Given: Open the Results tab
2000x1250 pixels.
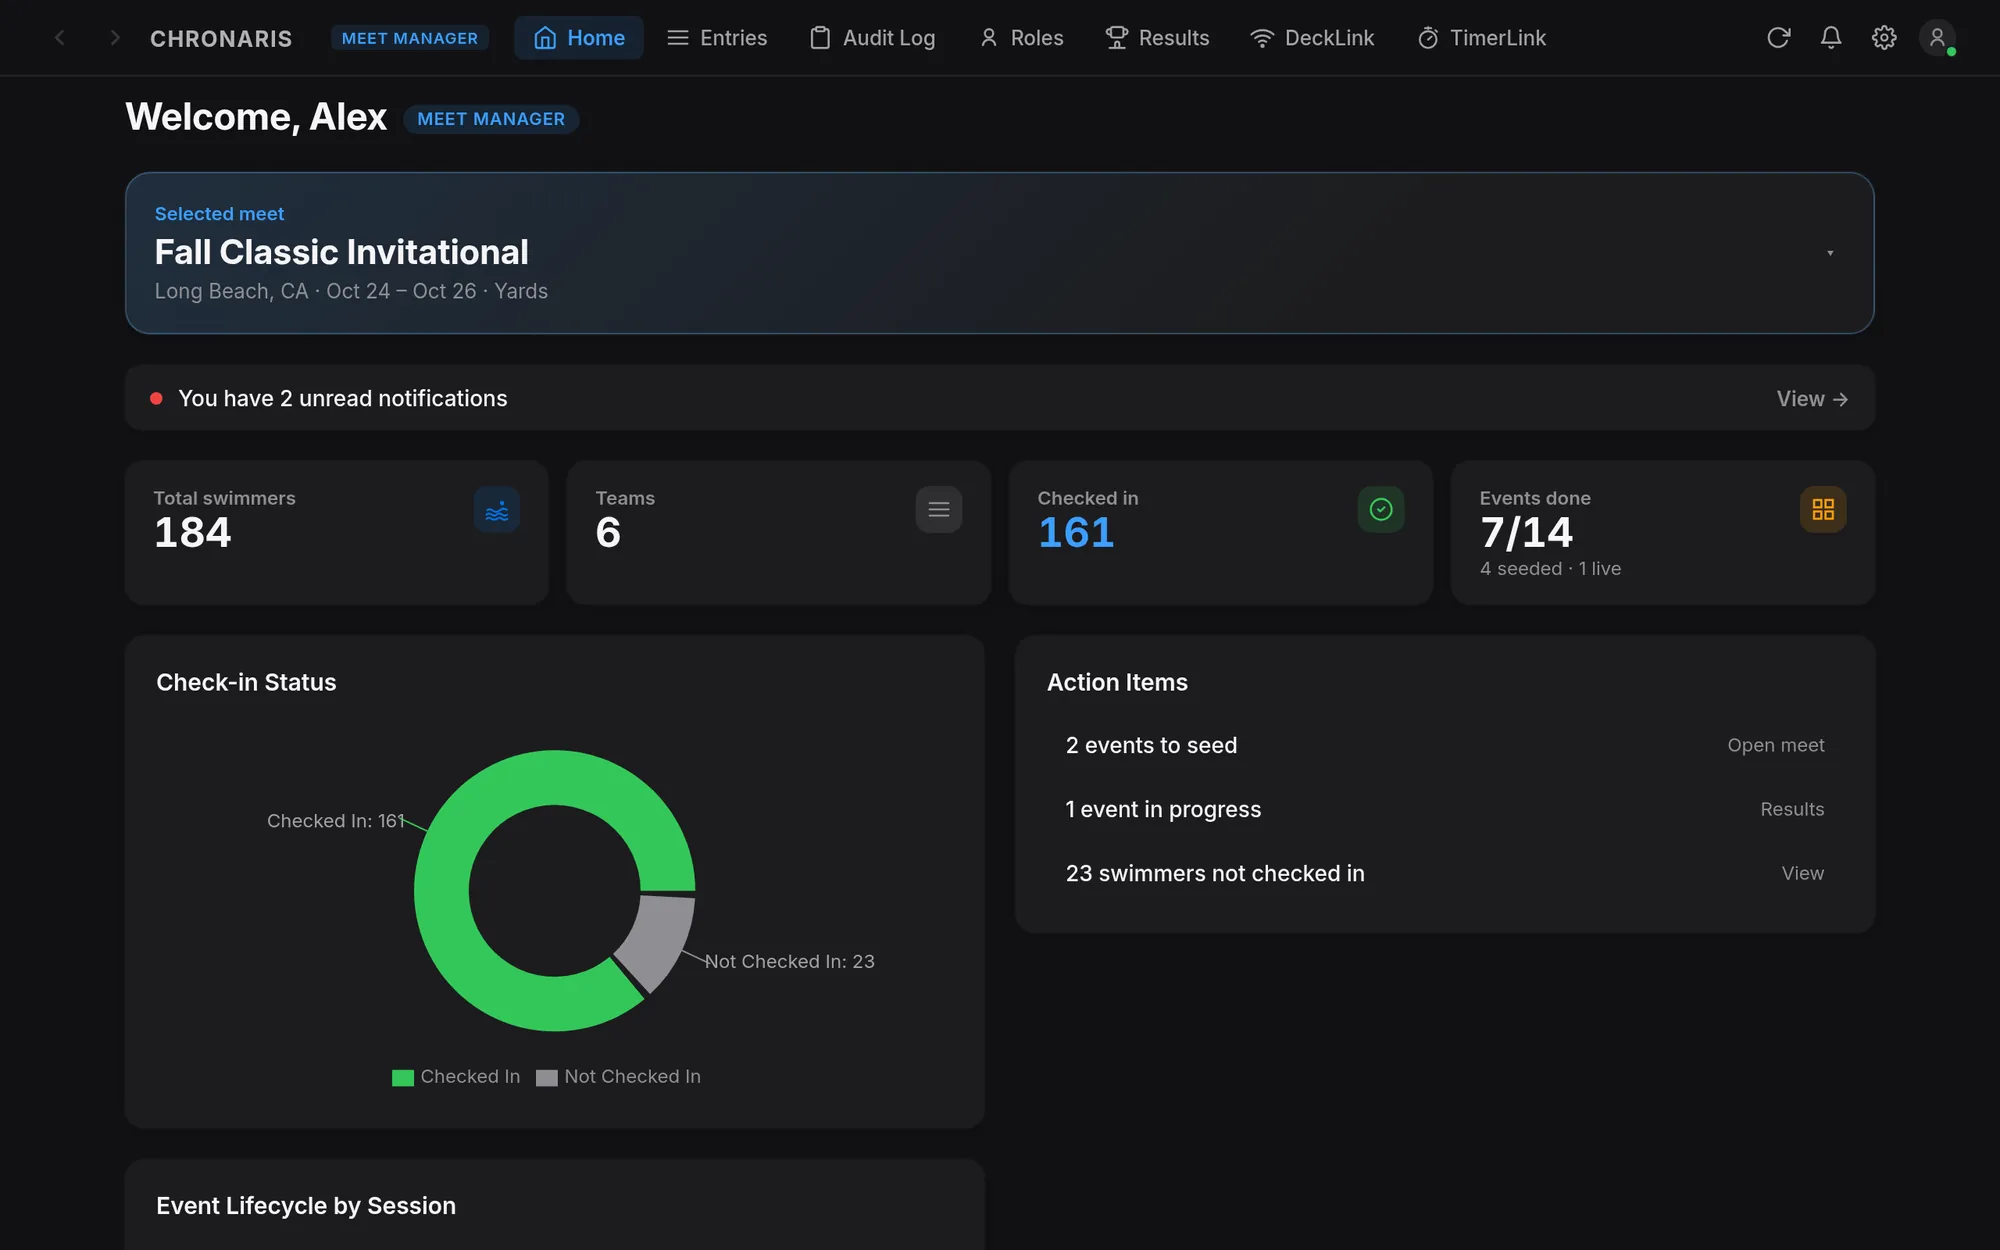Looking at the screenshot, I should [1157, 38].
